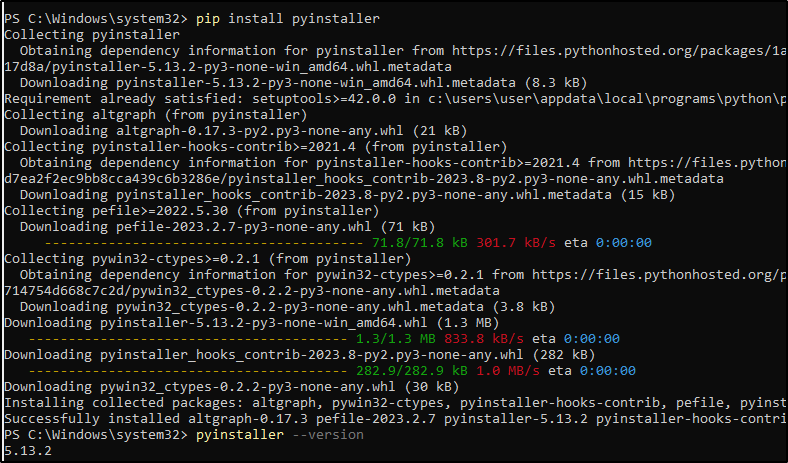Click the version output 5.13.2 on last line

28,451
